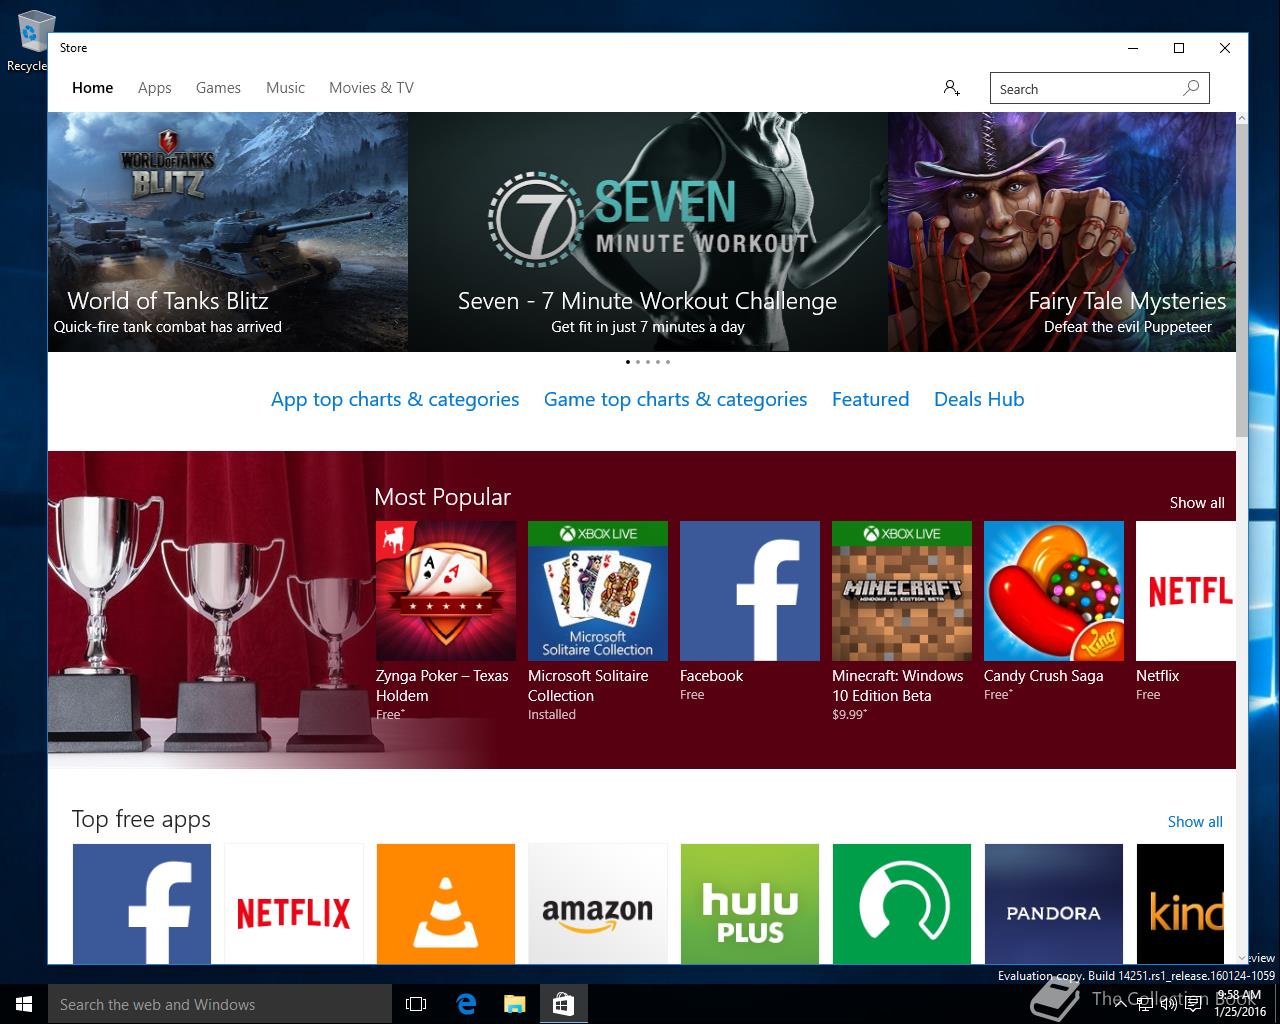Show all Top free apps
1280x1024 pixels.
click(x=1195, y=822)
